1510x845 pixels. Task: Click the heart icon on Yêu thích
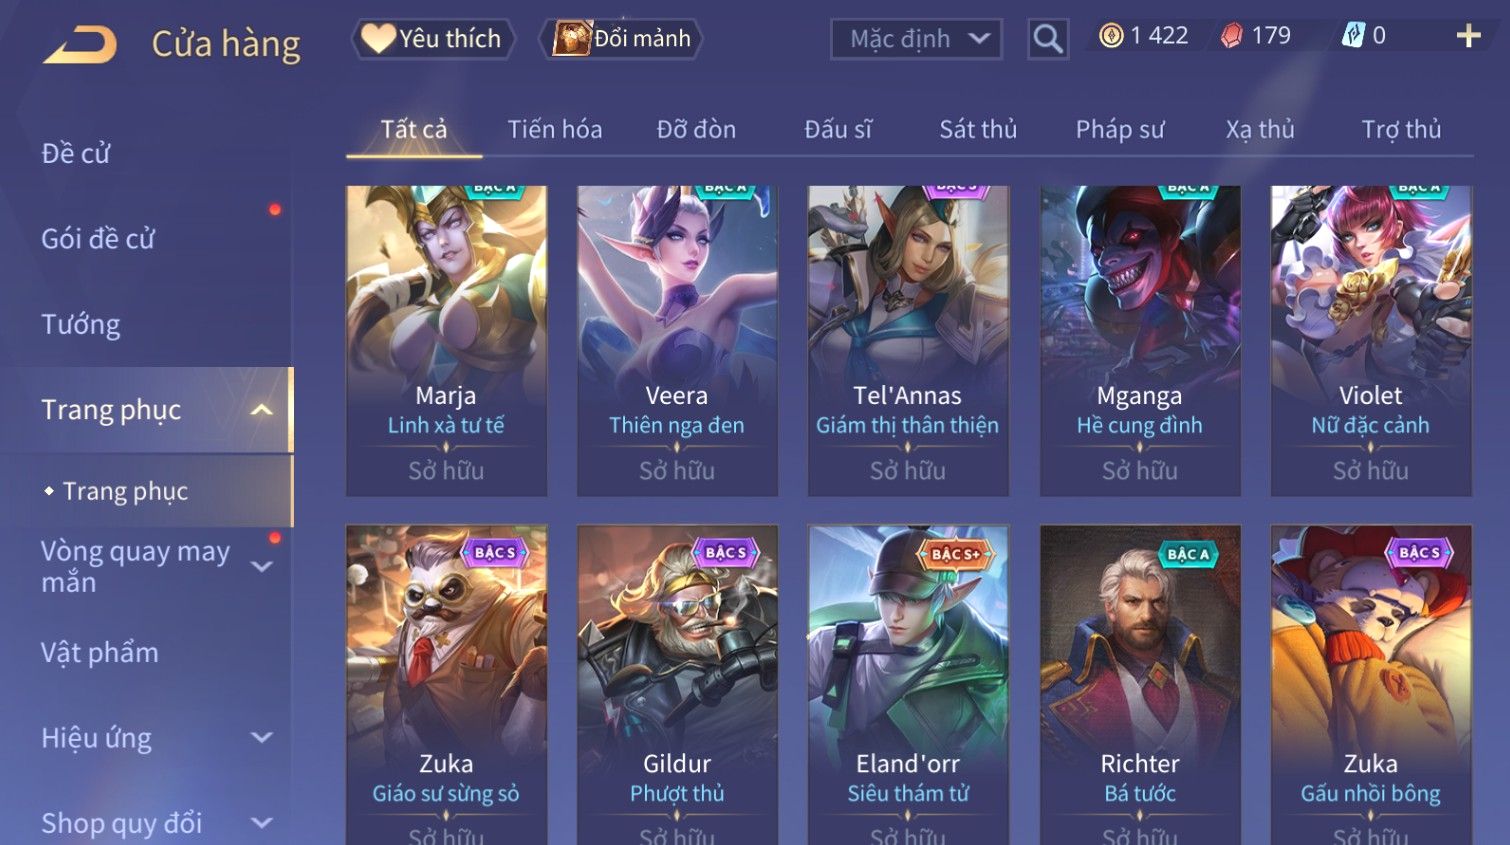(x=378, y=38)
